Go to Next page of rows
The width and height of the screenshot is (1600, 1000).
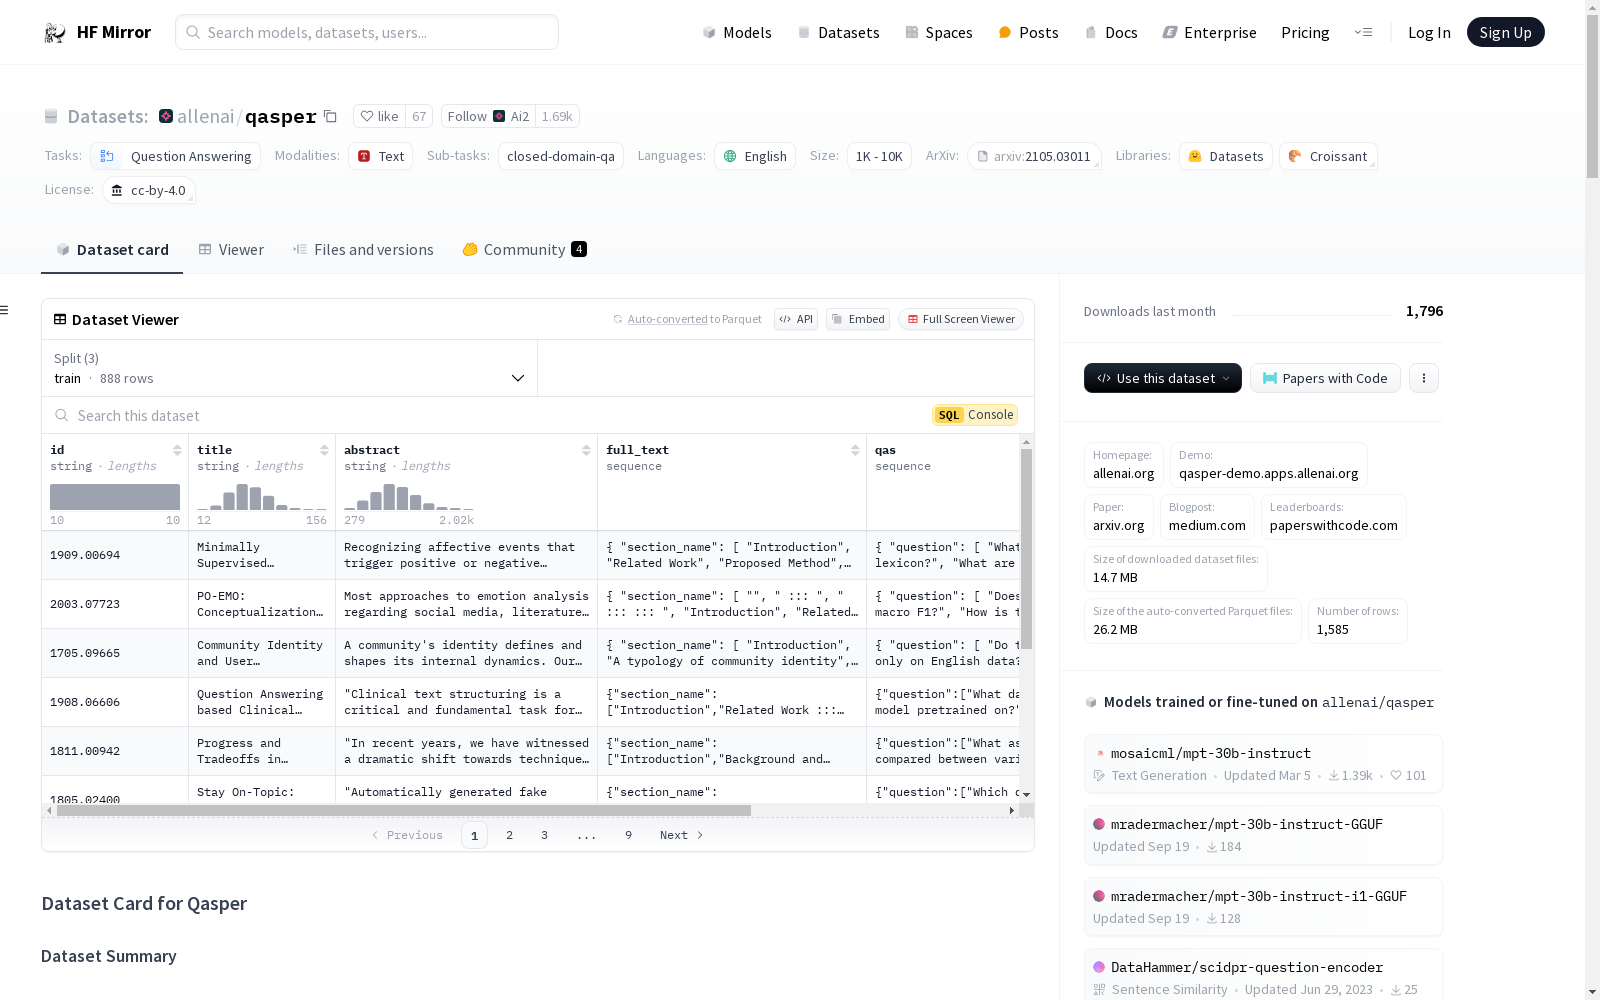681,835
